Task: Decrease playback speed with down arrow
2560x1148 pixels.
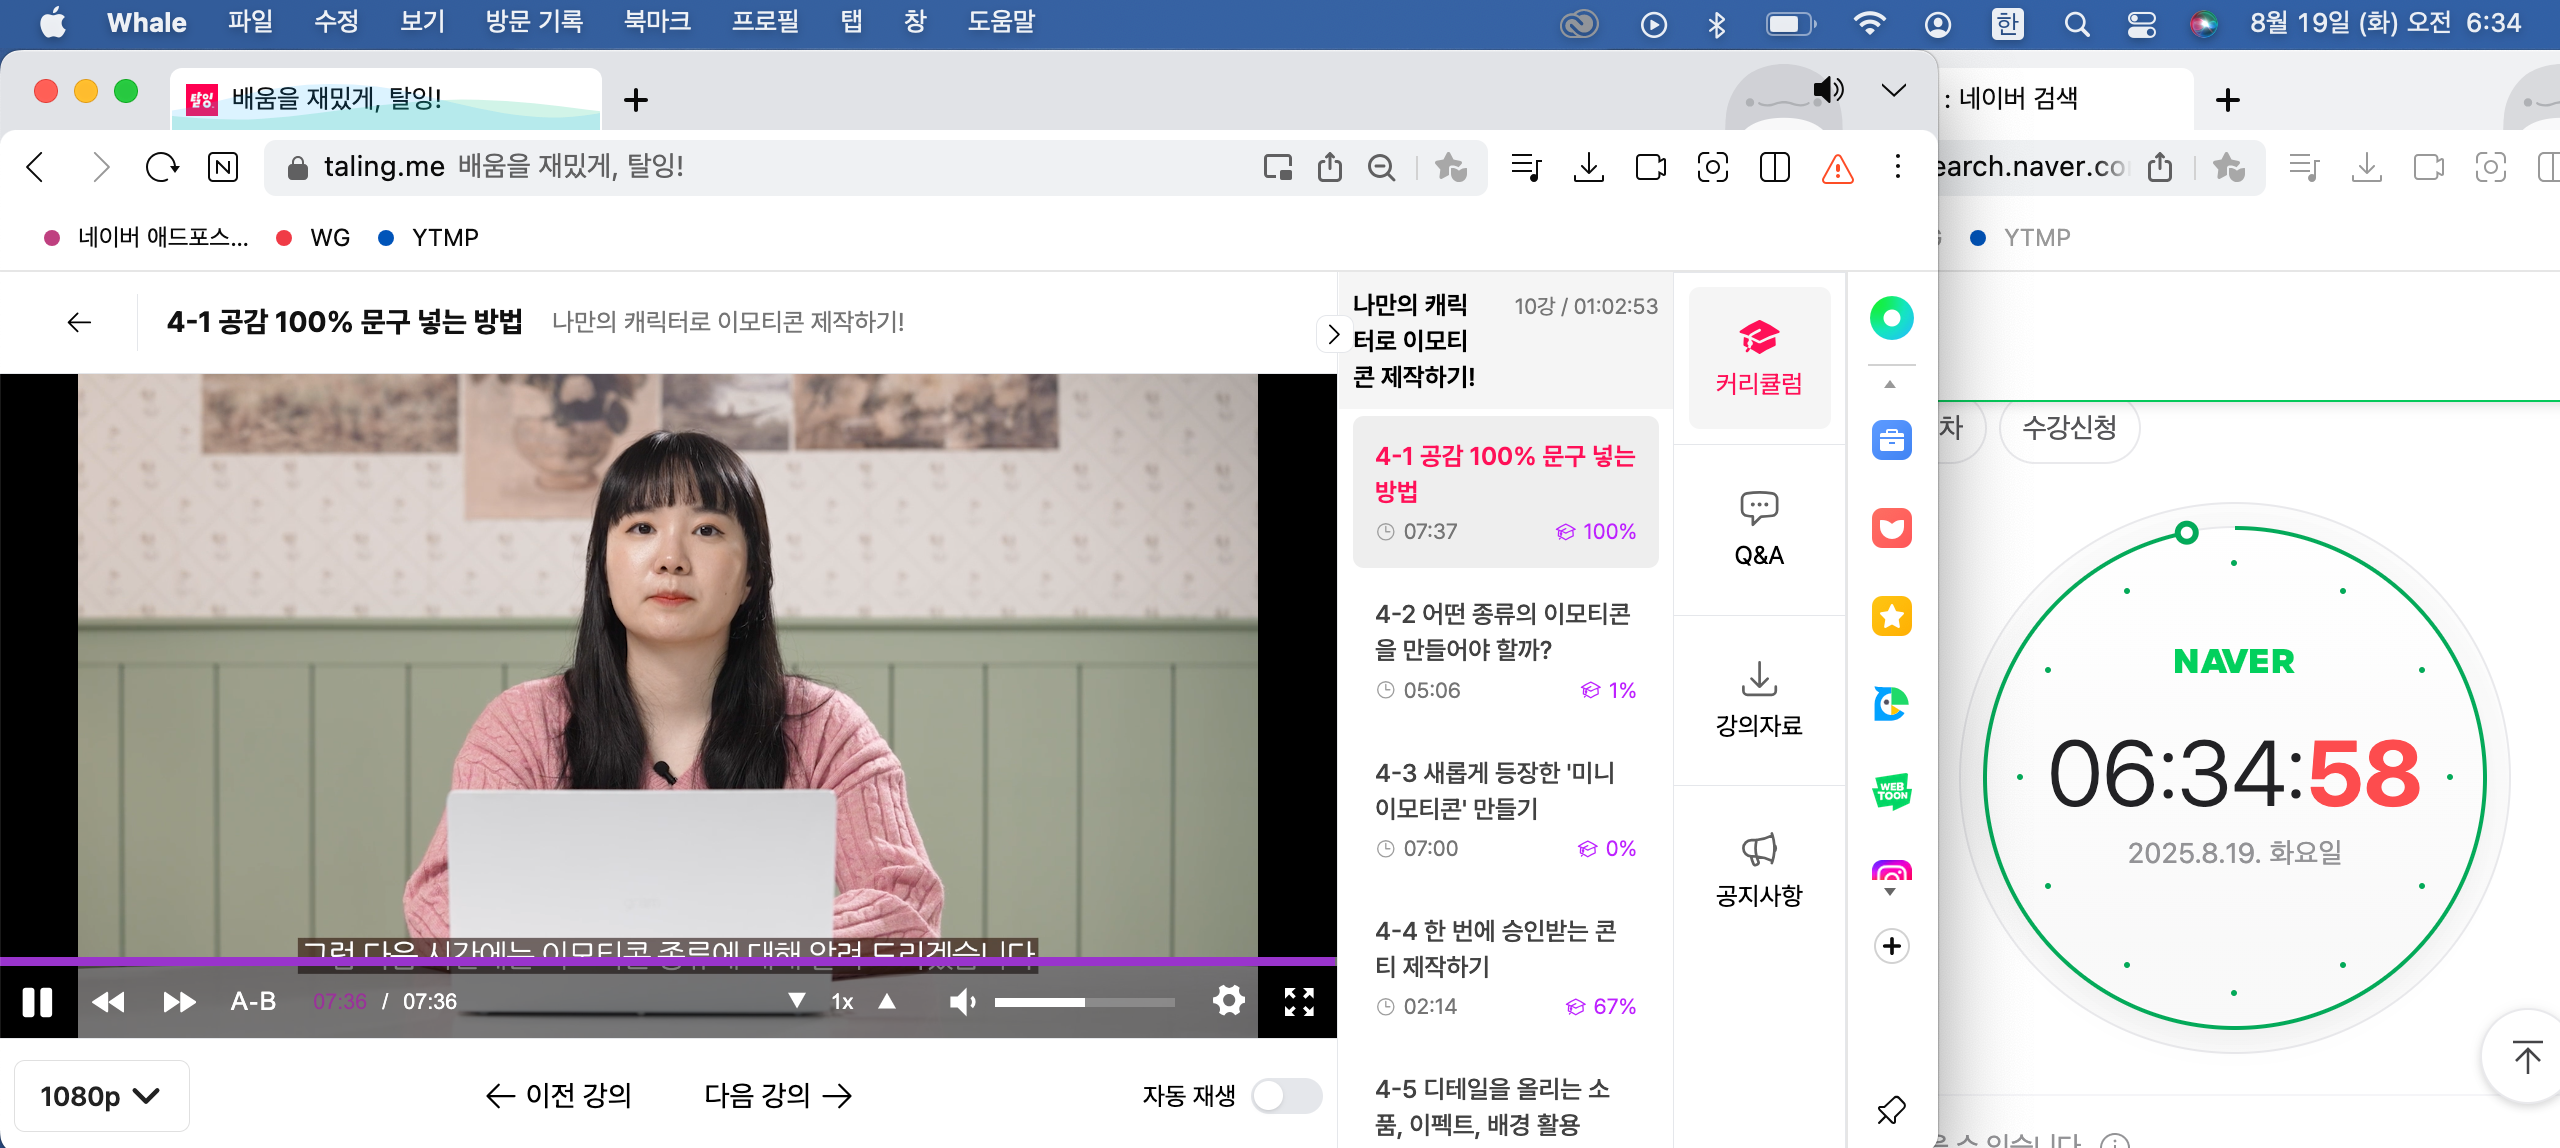Action: coord(797,1001)
